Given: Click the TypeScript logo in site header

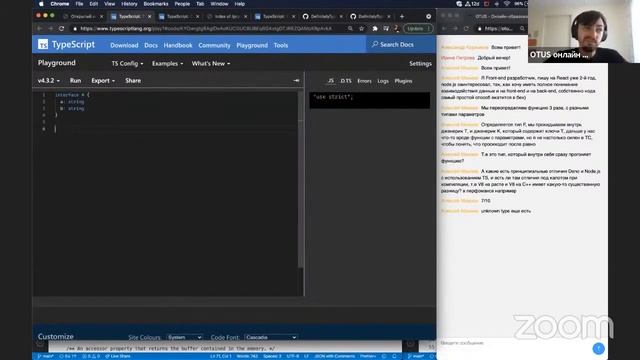Looking at the screenshot, I should (x=66, y=44).
